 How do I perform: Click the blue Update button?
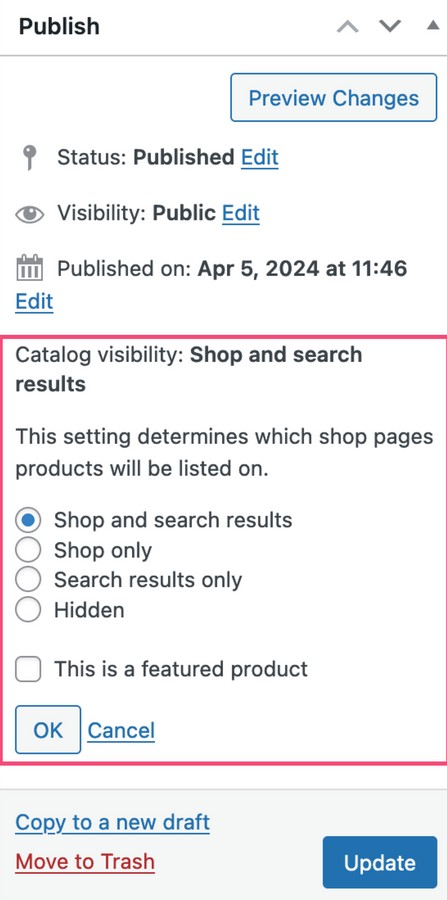pyautogui.click(x=380, y=862)
